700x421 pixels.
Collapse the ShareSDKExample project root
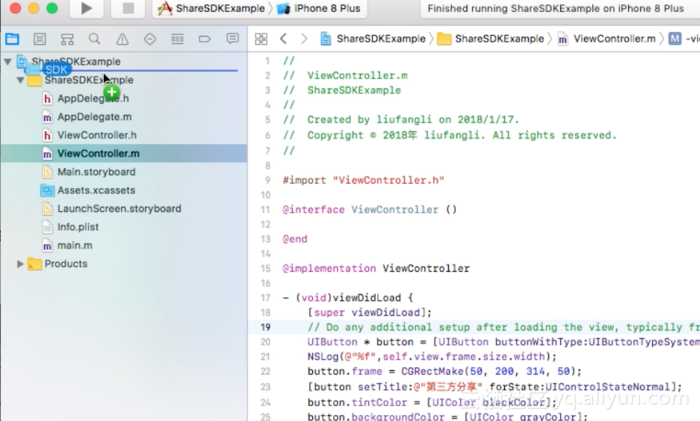8,62
